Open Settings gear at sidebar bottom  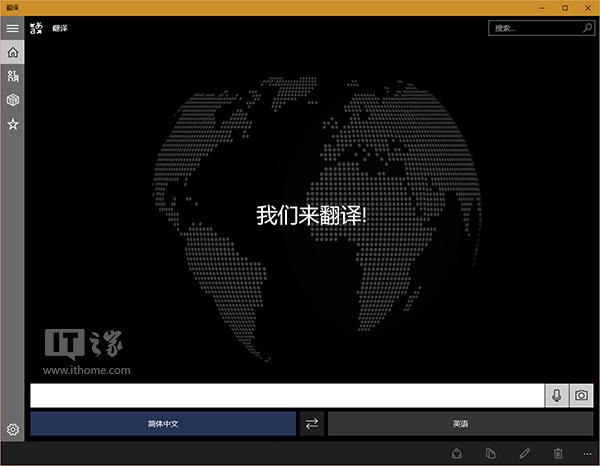pyautogui.click(x=12, y=429)
